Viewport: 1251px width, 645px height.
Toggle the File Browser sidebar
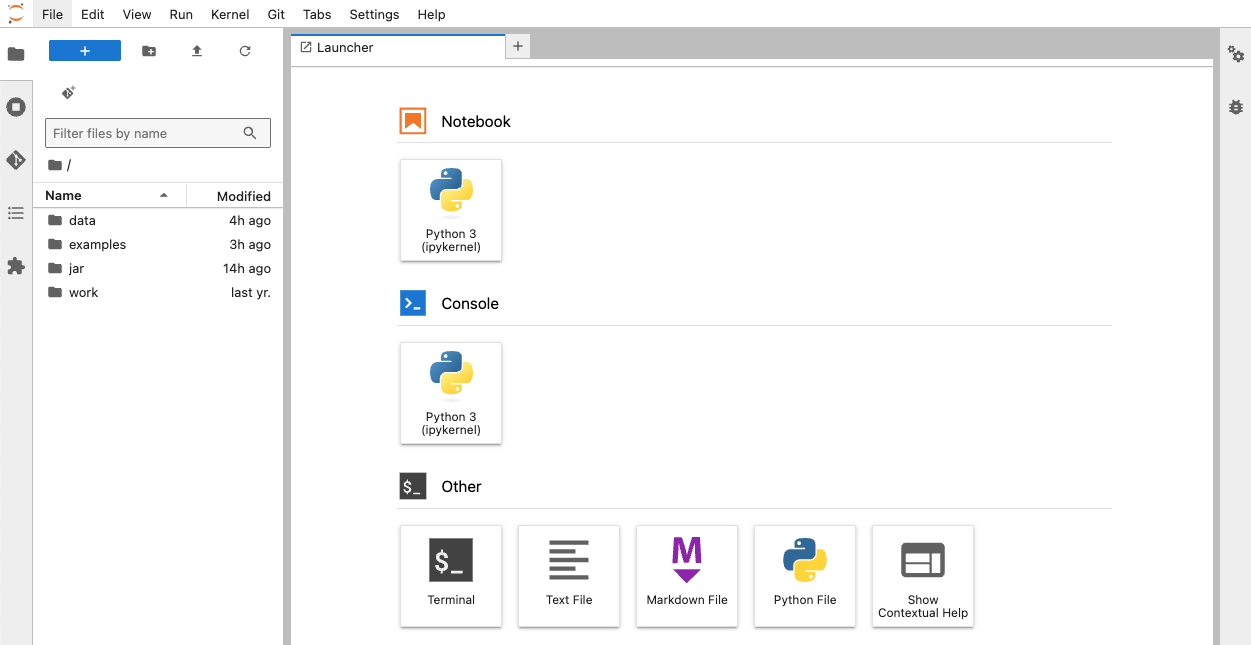[x=16, y=54]
